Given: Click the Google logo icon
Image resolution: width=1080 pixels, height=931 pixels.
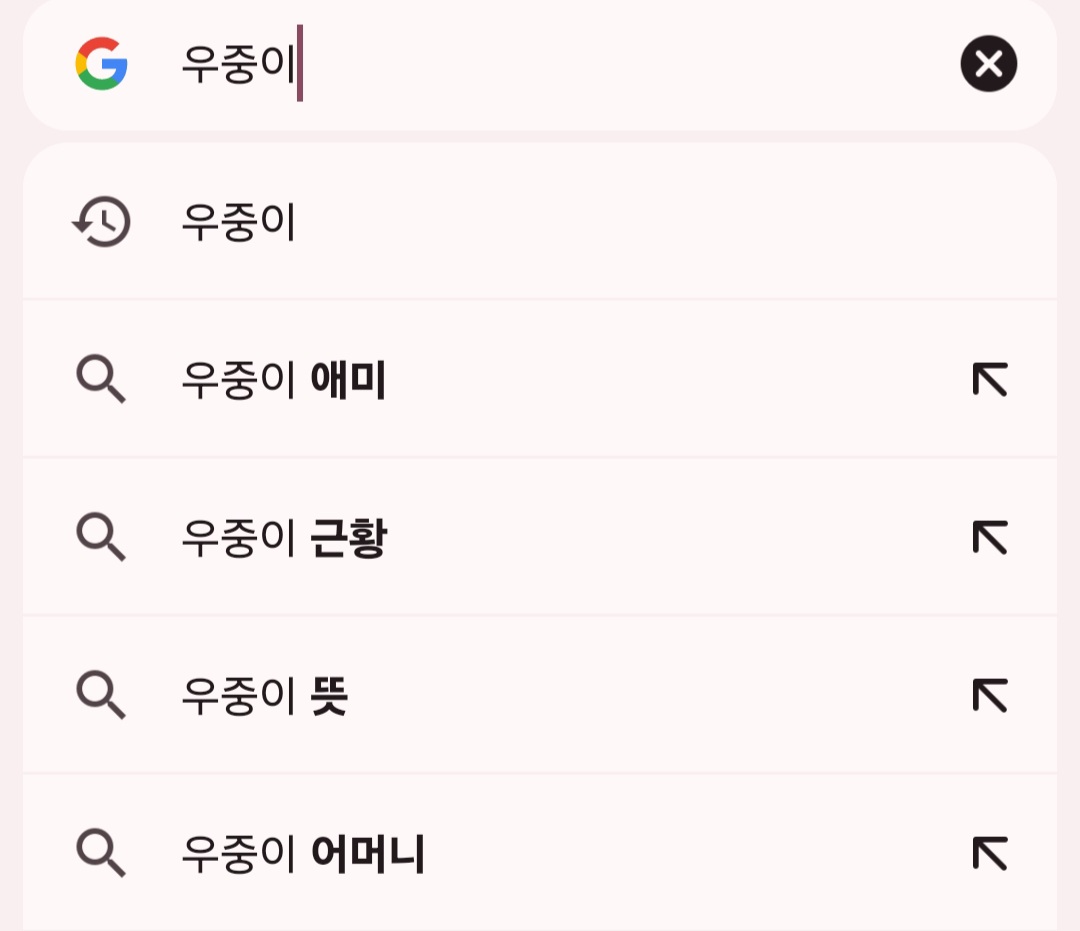Looking at the screenshot, I should 101,64.
